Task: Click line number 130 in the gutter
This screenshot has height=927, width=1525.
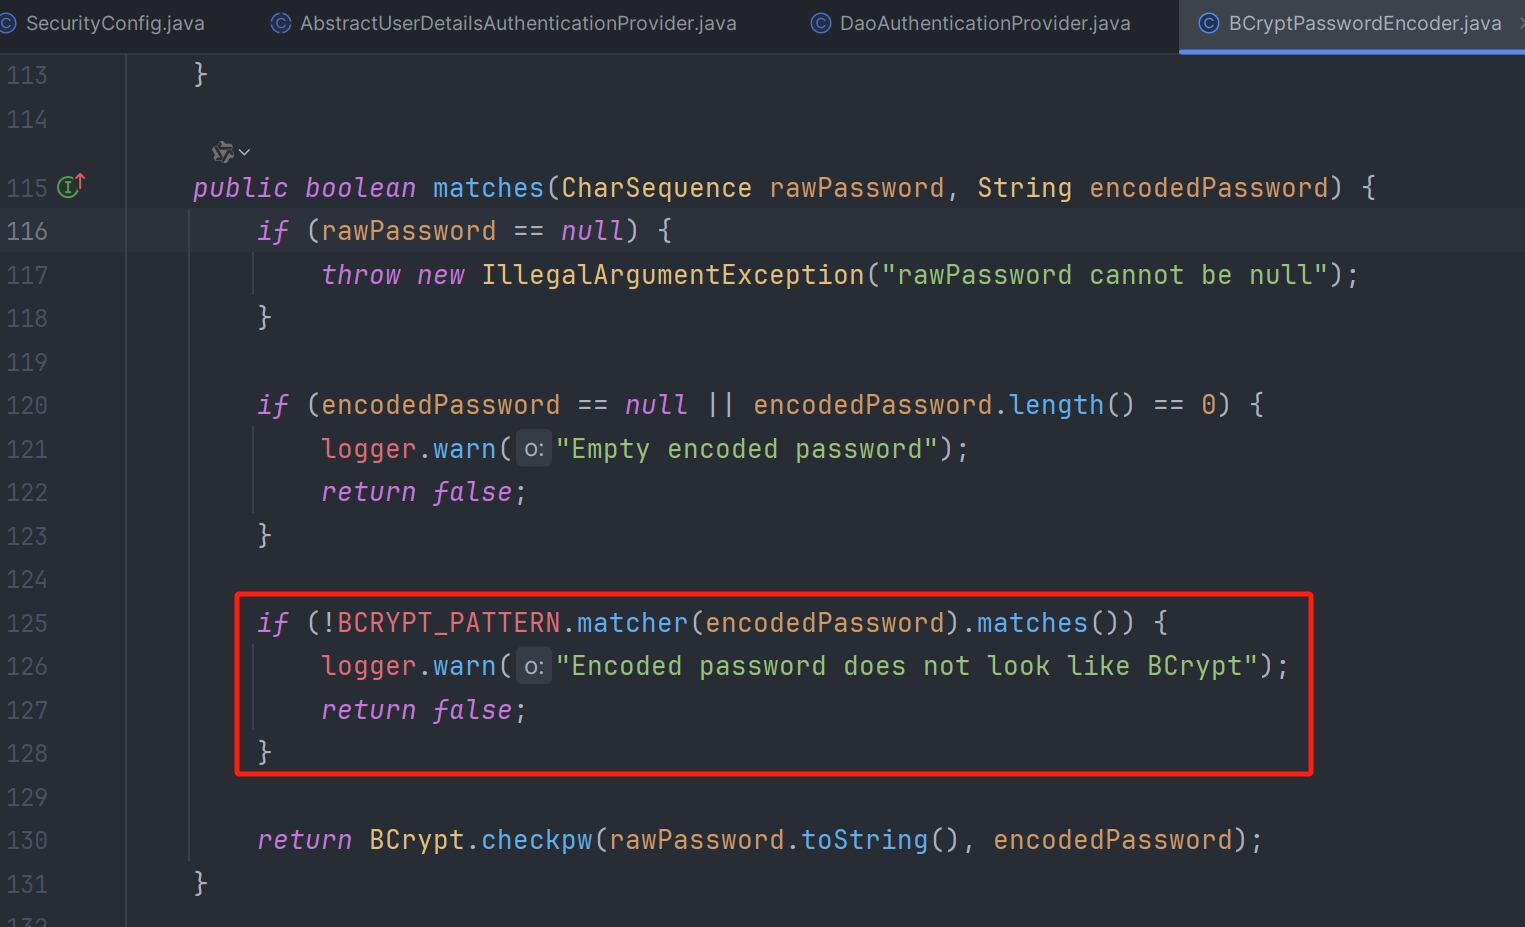Action: point(27,841)
